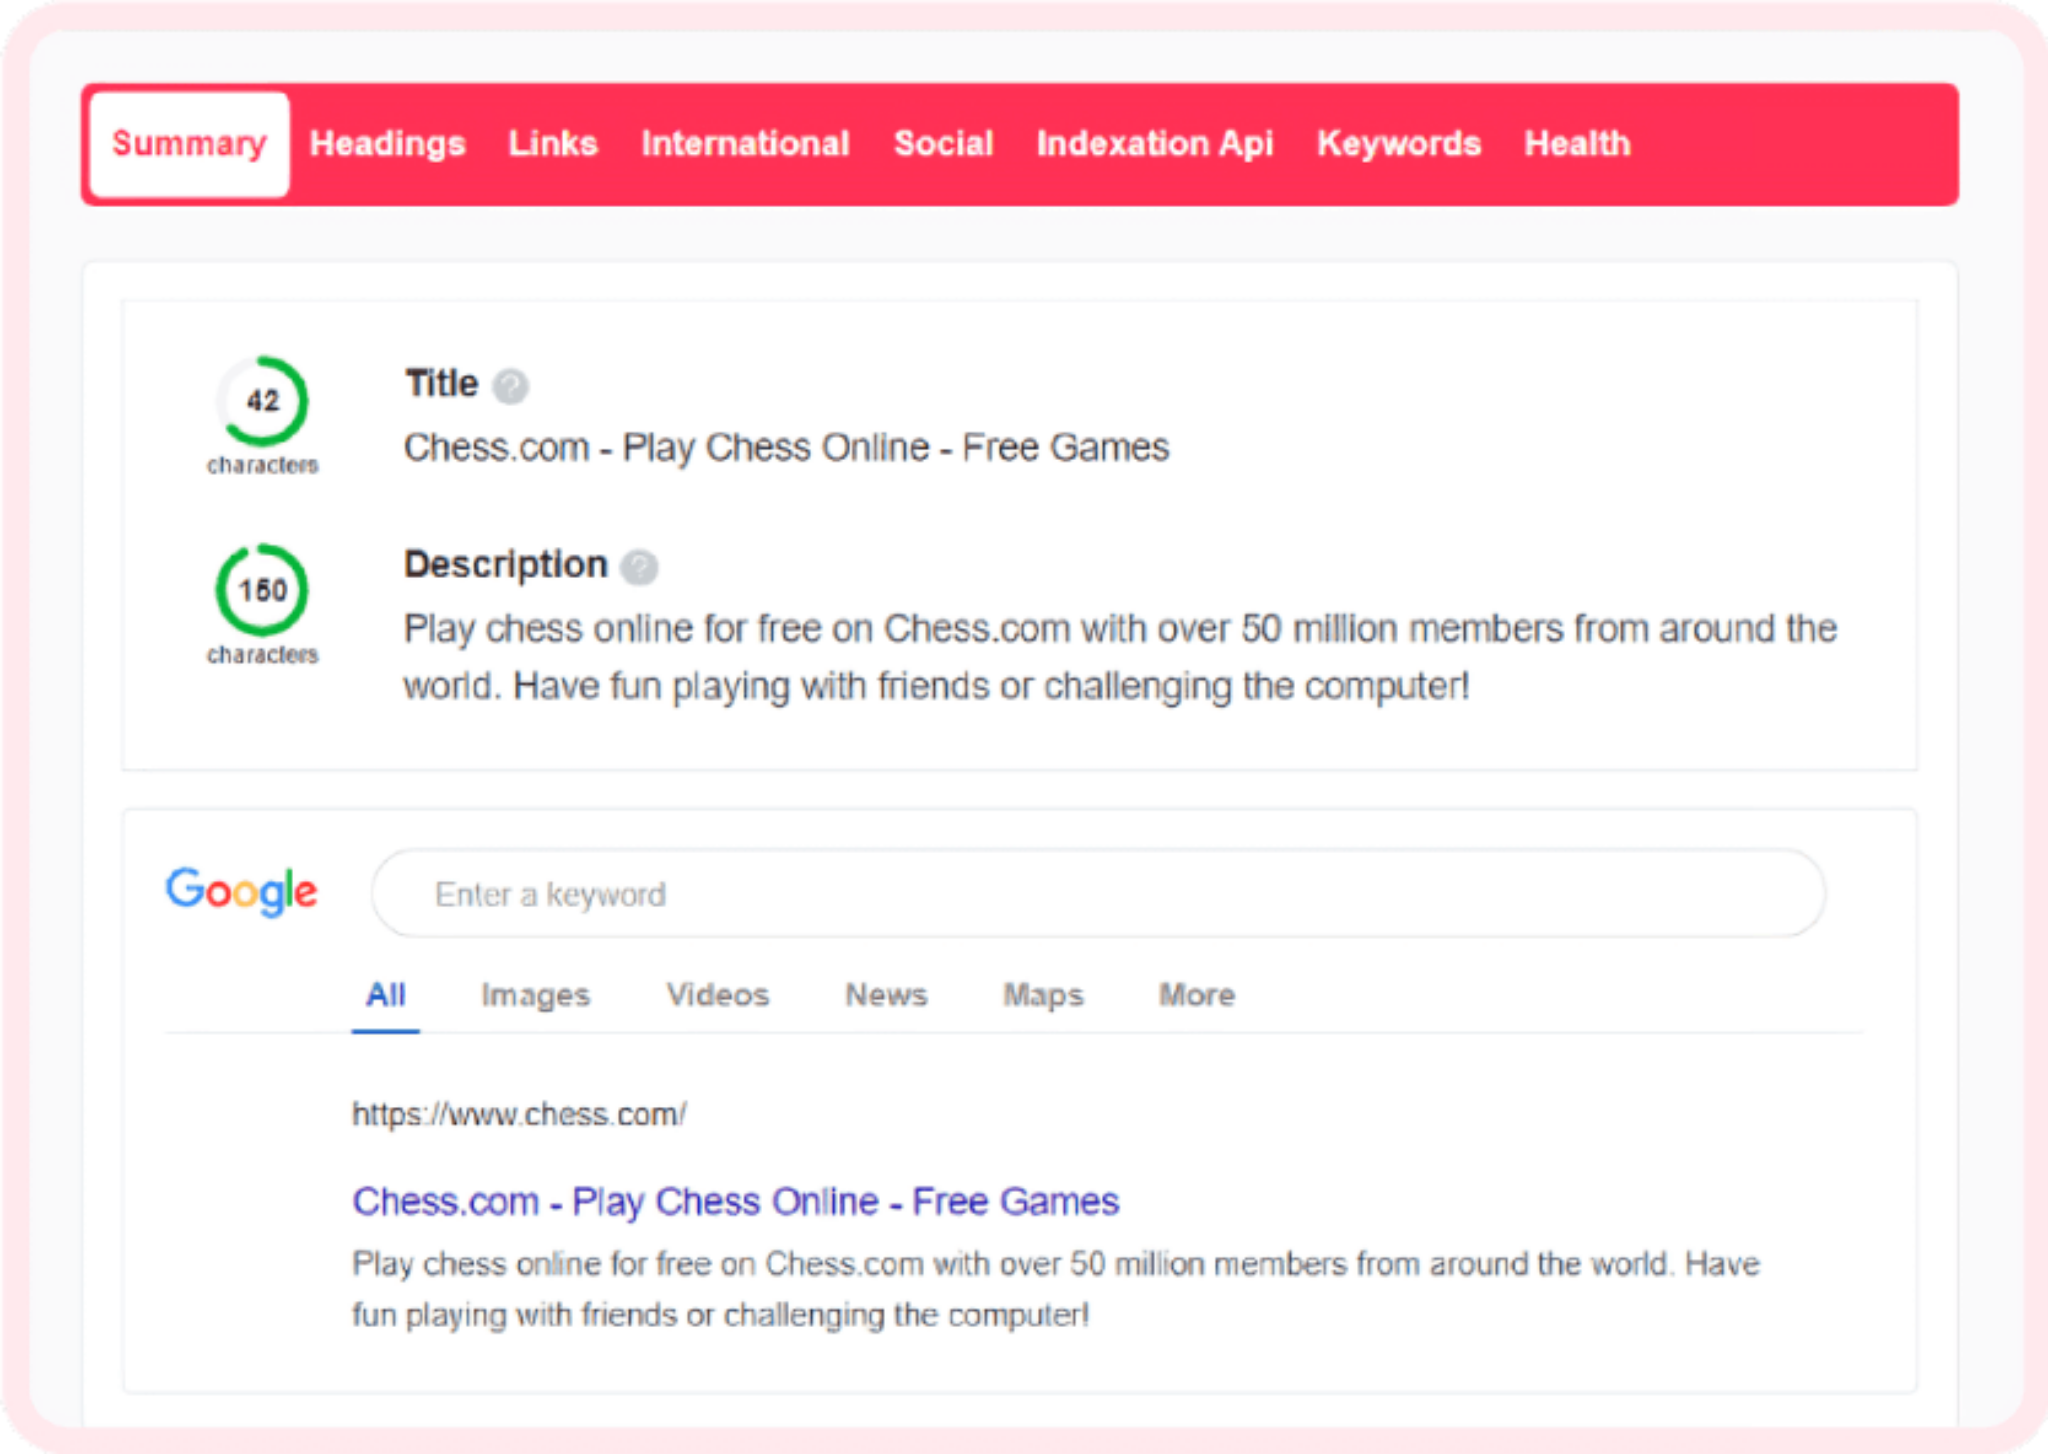Image resolution: width=2048 pixels, height=1454 pixels.
Task: Click the Title heading label
Action: tap(441, 384)
